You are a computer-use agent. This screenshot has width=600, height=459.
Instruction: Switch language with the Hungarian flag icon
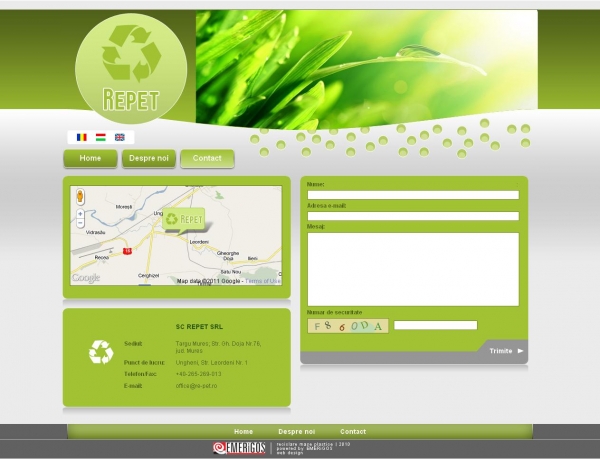pos(101,137)
